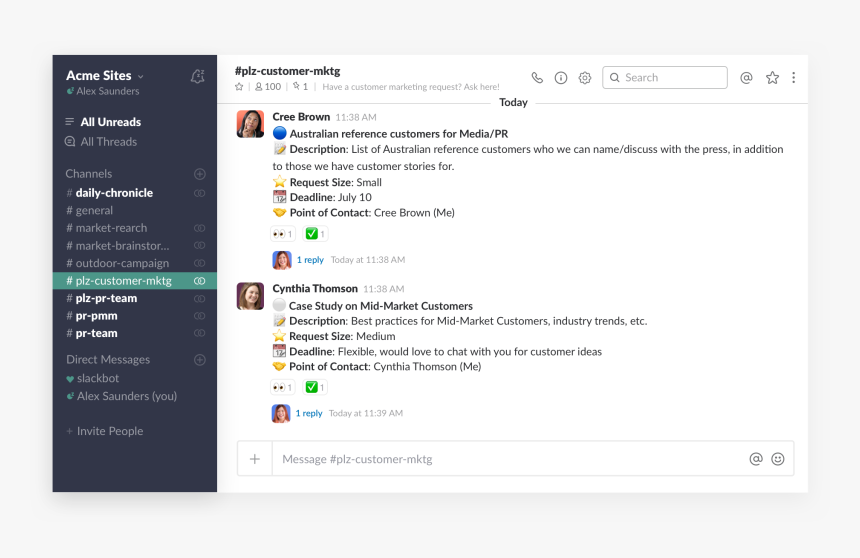Click the Message #plz-customer-mktg input

pos(509,459)
